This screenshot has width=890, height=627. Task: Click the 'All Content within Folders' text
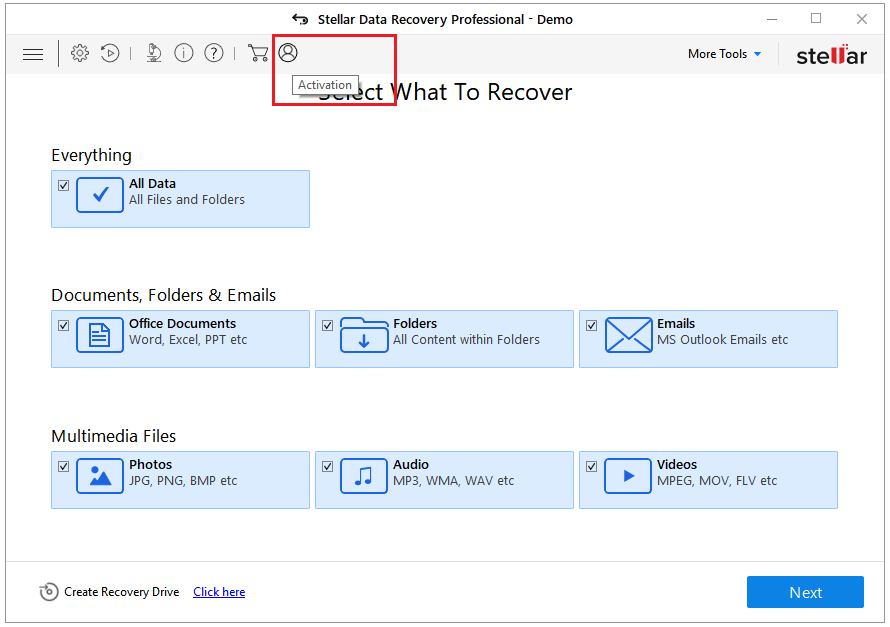tap(467, 340)
